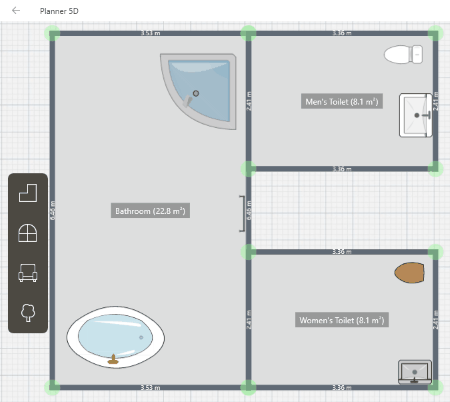Click Women's Toilet right wall 2.41 m label
The image size is (450, 402).
(435, 320)
